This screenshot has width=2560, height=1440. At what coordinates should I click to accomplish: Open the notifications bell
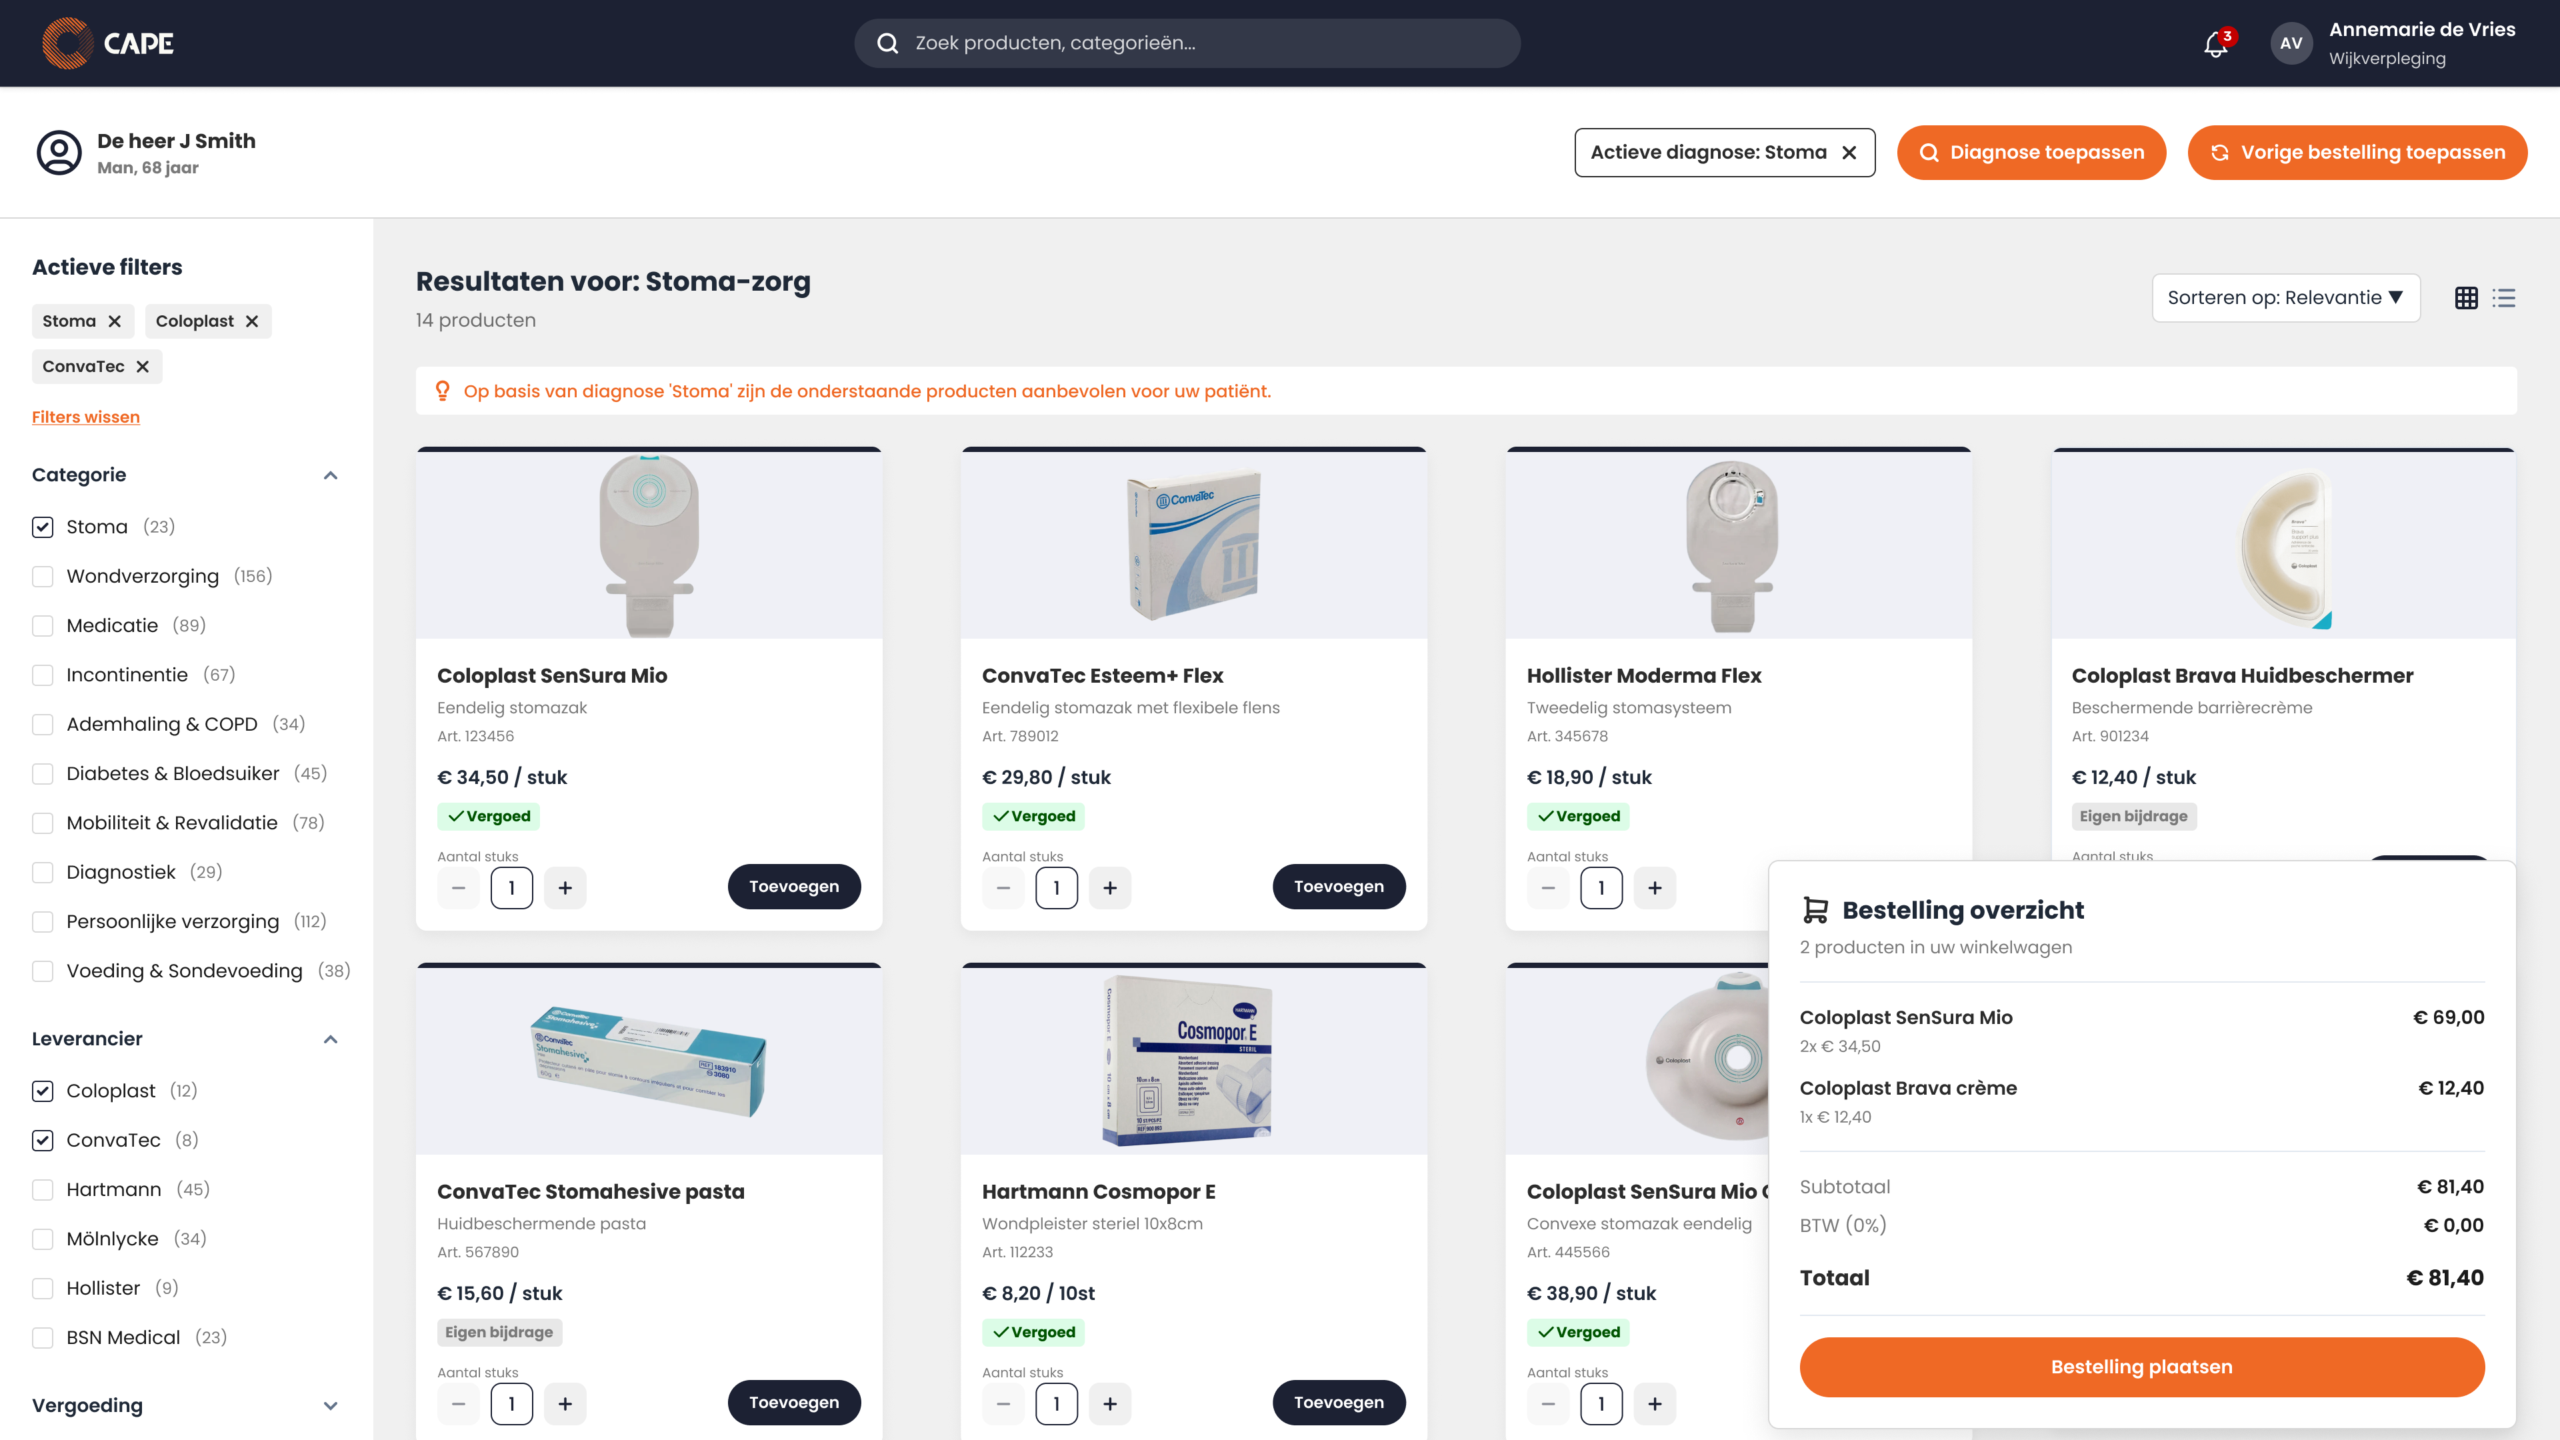[2216, 43]
